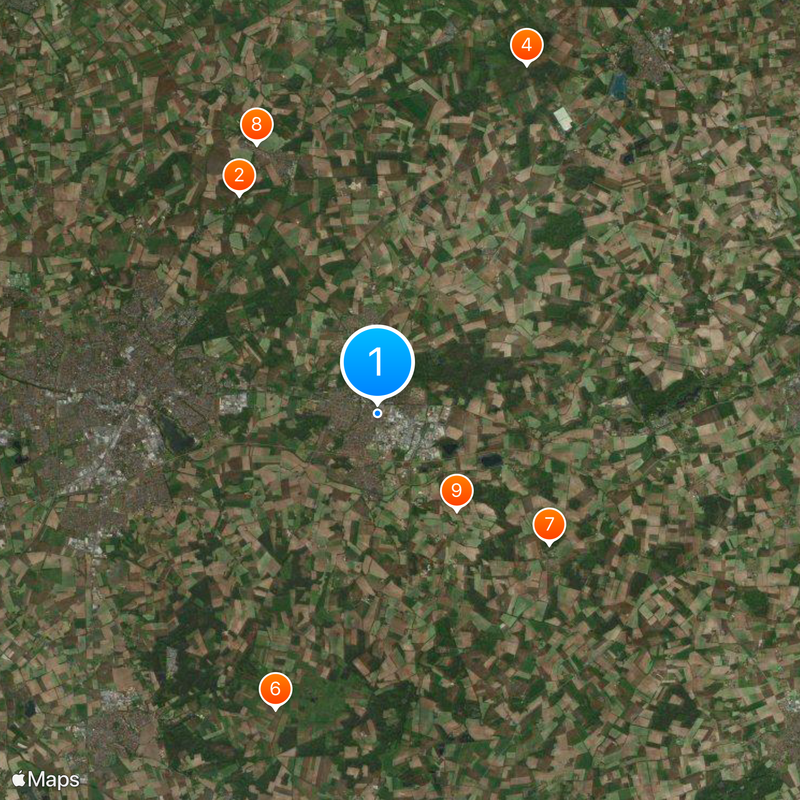800x800 pixels.
Task: Select the large blue pin numbered 1
Action: point(377,362)
